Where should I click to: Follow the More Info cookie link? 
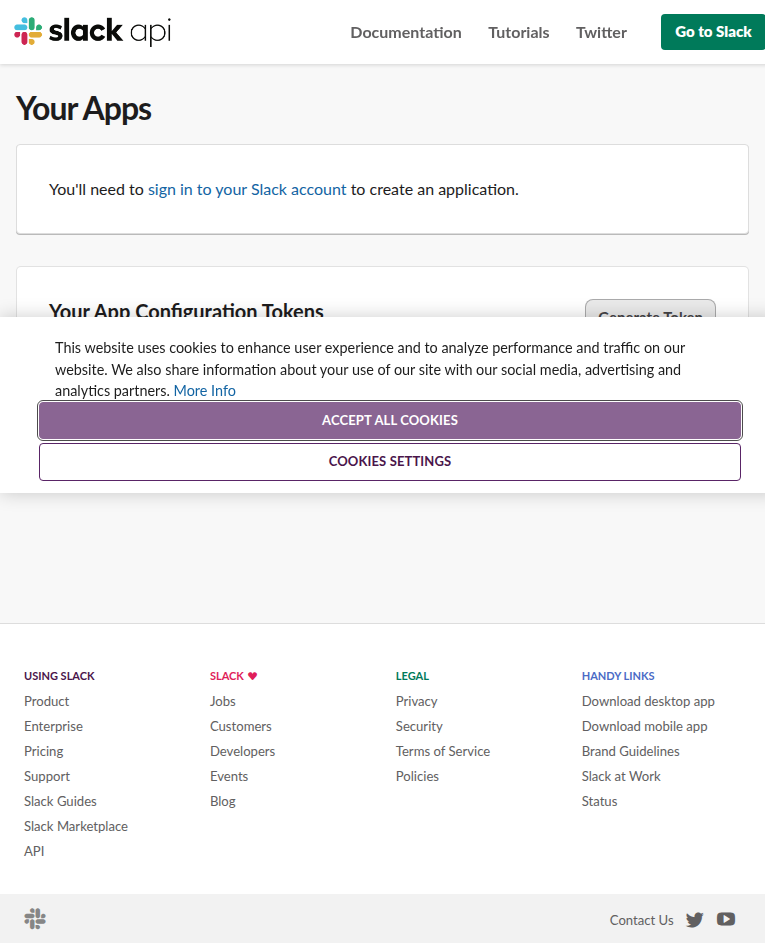pyautogui.click(x=205, y=391)
